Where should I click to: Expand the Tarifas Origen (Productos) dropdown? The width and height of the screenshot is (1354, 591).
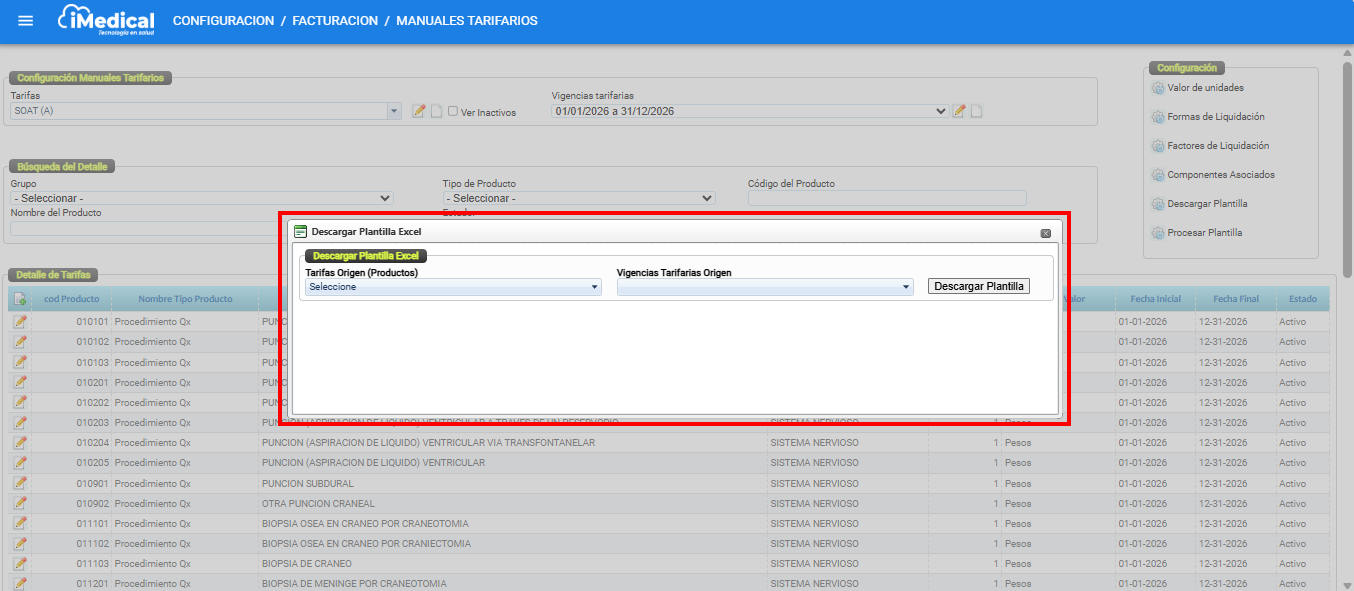pos(453,287)
